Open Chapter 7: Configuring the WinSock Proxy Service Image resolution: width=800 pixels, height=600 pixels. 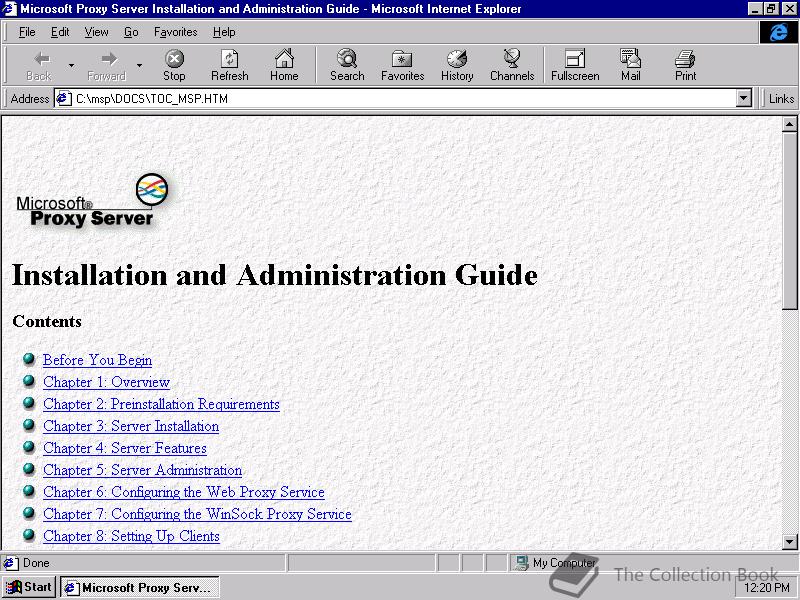(197, 514)
